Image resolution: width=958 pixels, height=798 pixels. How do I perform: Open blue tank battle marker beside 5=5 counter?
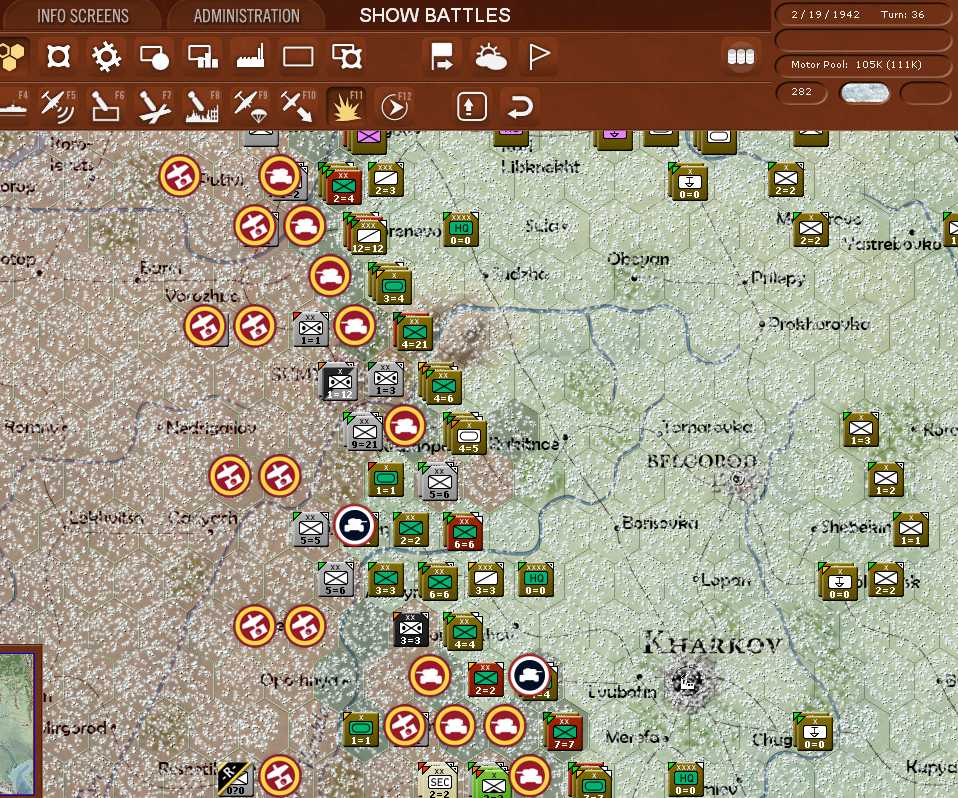click(x=354, y=524)
